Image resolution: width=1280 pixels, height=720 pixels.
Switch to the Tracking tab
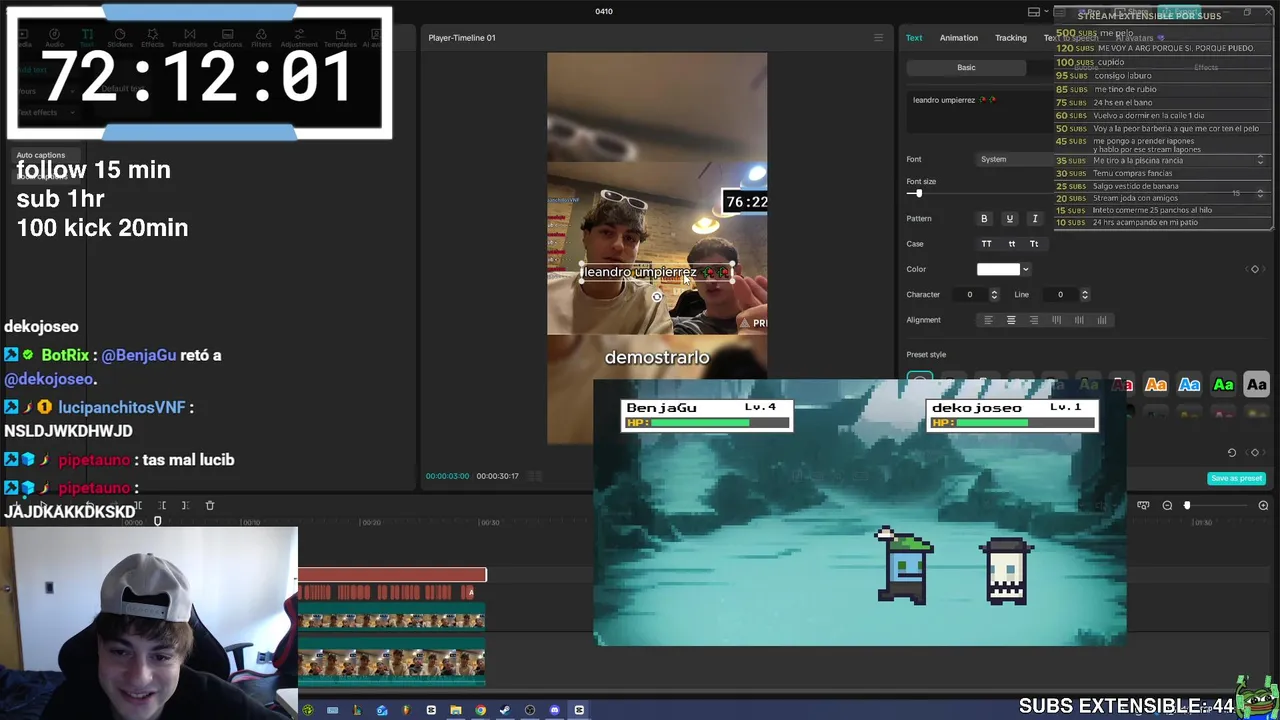pyautogui.click(x=1011, y=38)
